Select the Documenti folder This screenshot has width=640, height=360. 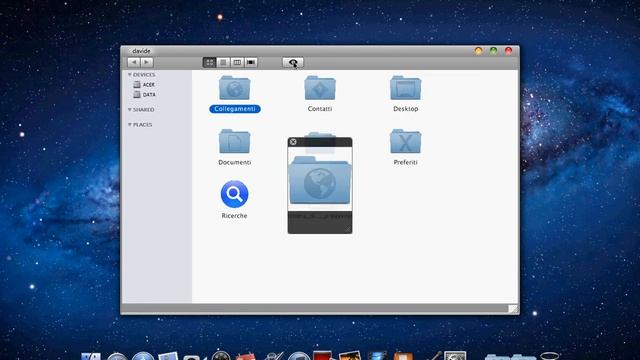pos(234,147)
